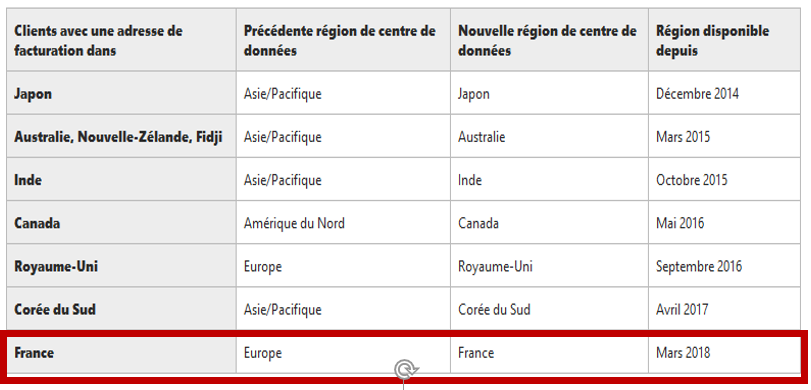Select the Japon row header cell

(x=122, y=94)
